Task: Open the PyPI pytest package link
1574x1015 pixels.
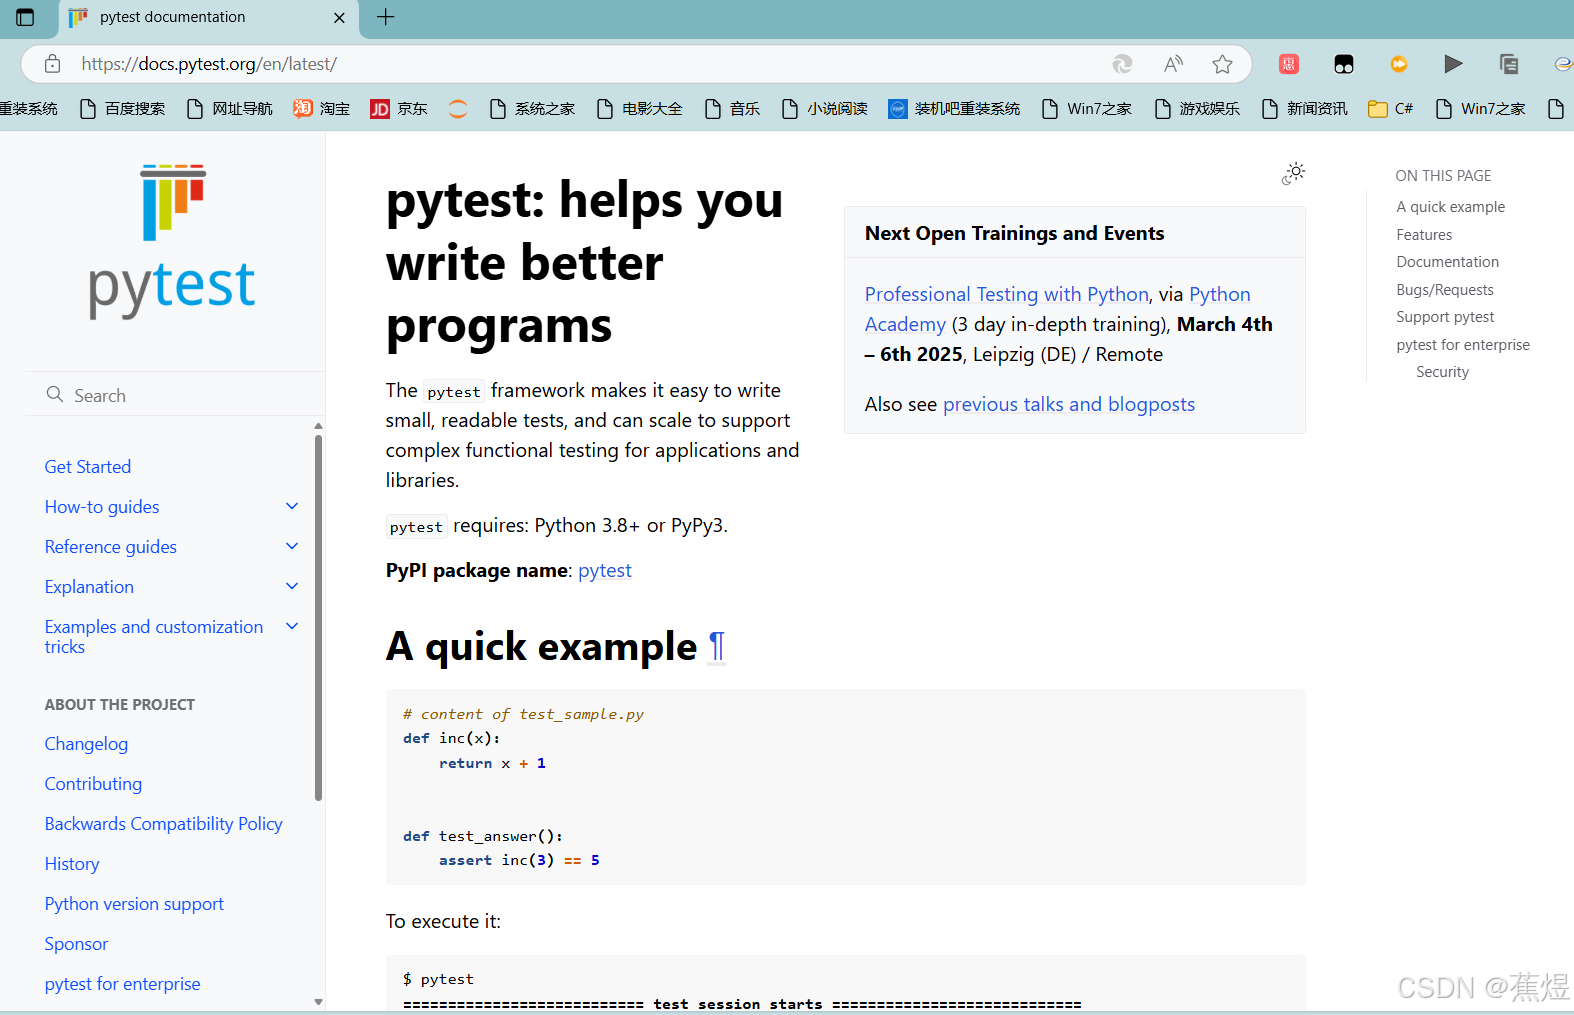Action: point(605,570)
